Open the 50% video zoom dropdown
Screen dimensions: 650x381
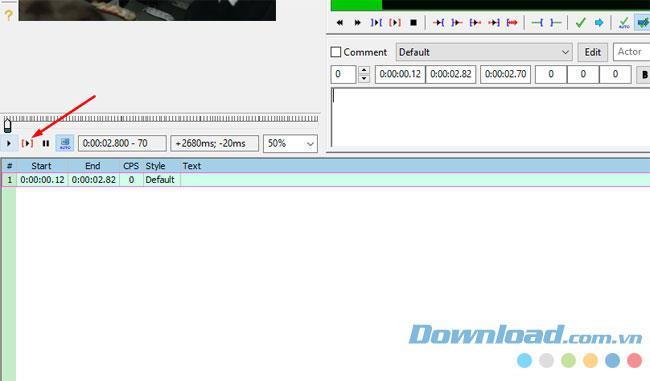coord(290,143)
